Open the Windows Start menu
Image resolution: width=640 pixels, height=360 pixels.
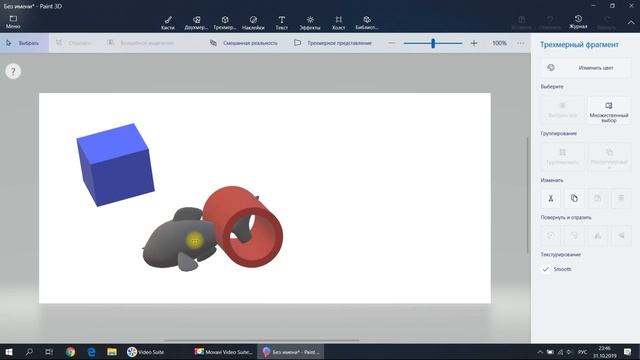coord(9,352)
